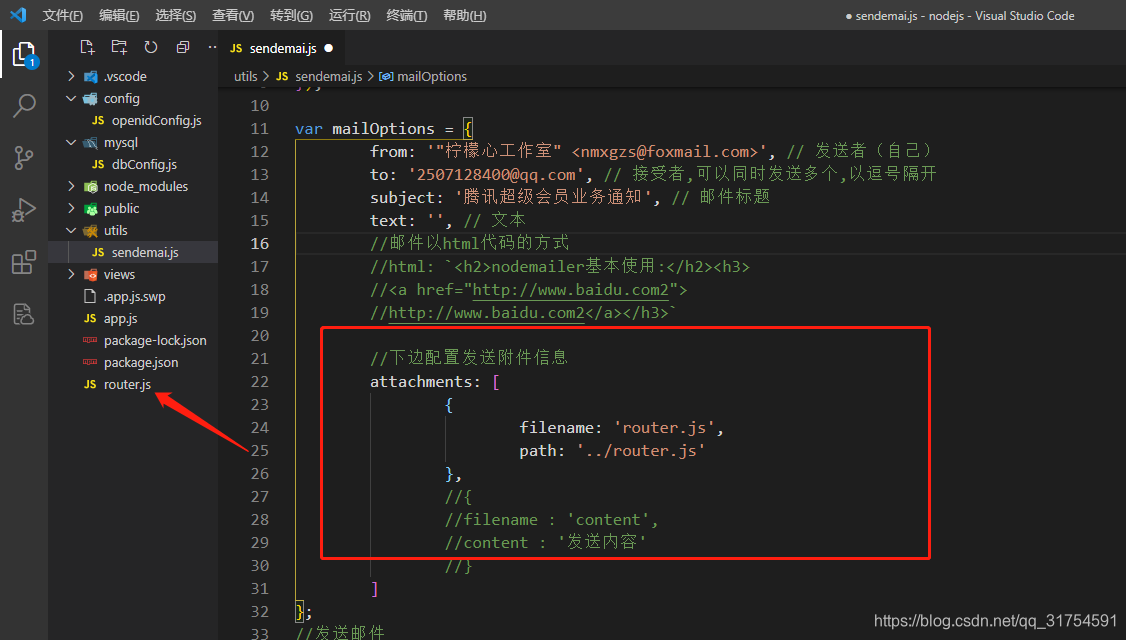
Task: Click the sendemai.js breadcrumb segment
Action: click(x=328, y=76)
